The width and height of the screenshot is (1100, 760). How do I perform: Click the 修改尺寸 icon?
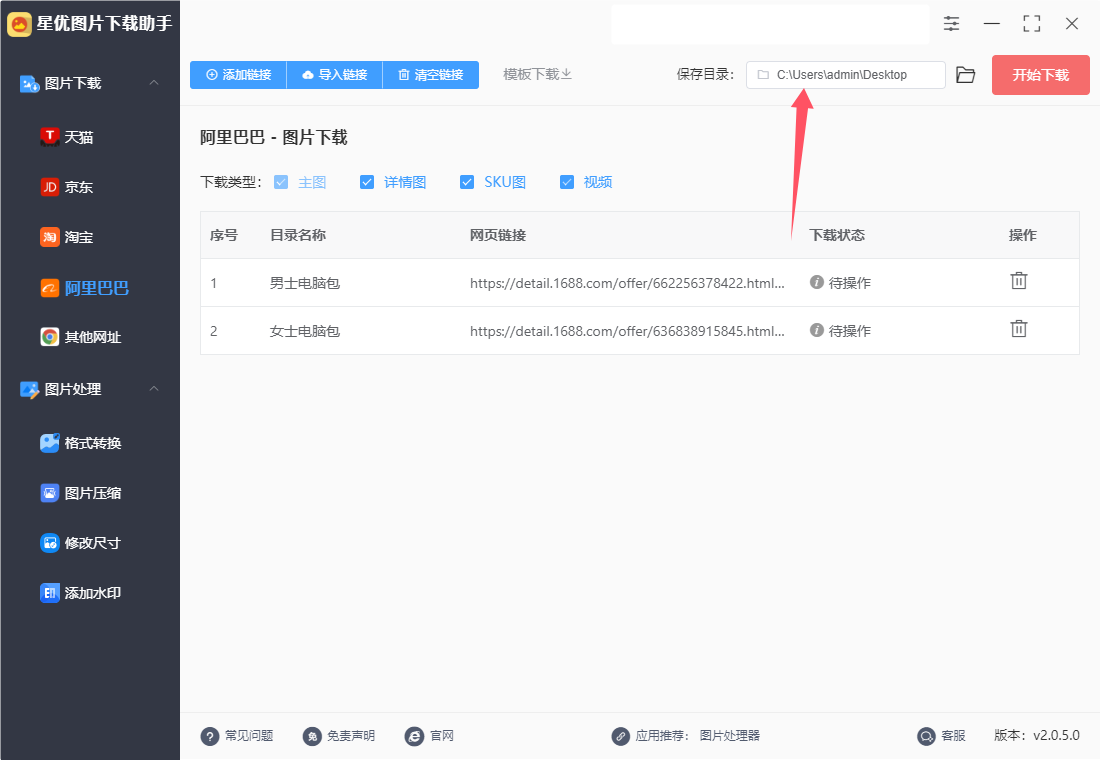click(49, 543)
